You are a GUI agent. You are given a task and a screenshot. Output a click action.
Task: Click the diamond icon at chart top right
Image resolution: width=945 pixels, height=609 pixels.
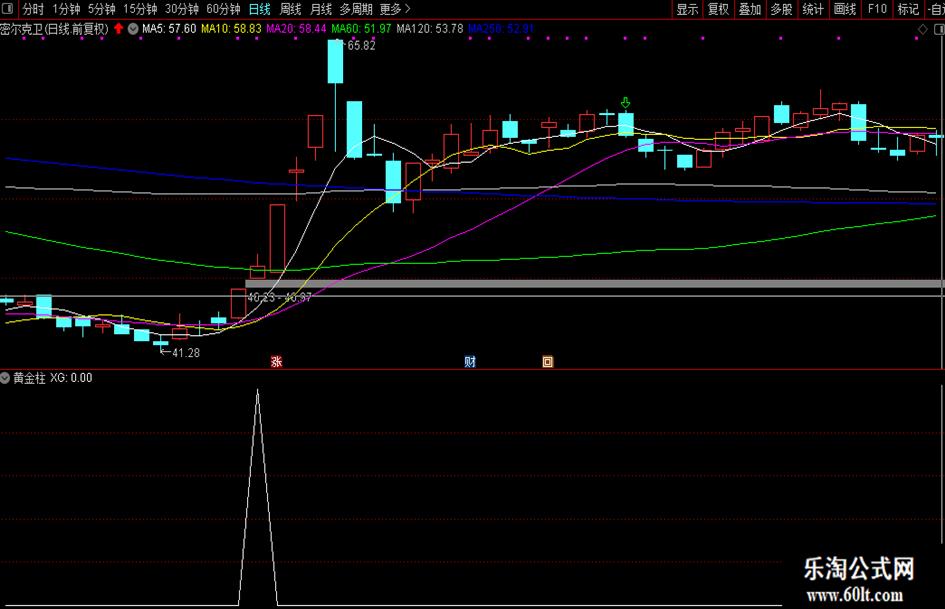923,29
